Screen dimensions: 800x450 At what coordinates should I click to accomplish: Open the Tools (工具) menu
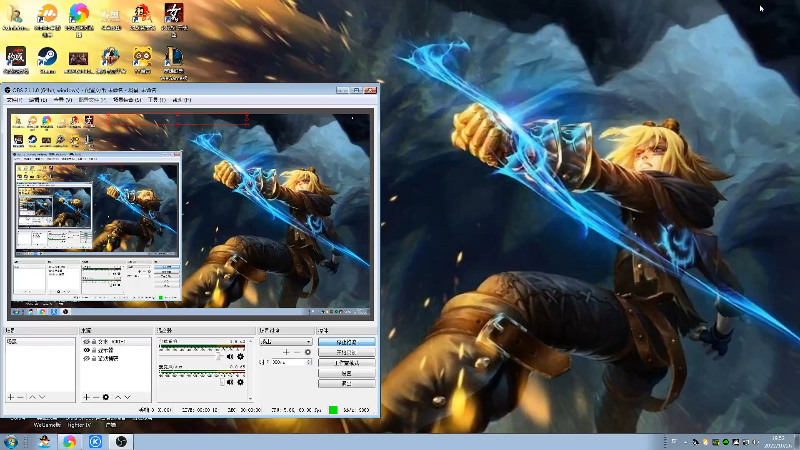coord(157,100)
